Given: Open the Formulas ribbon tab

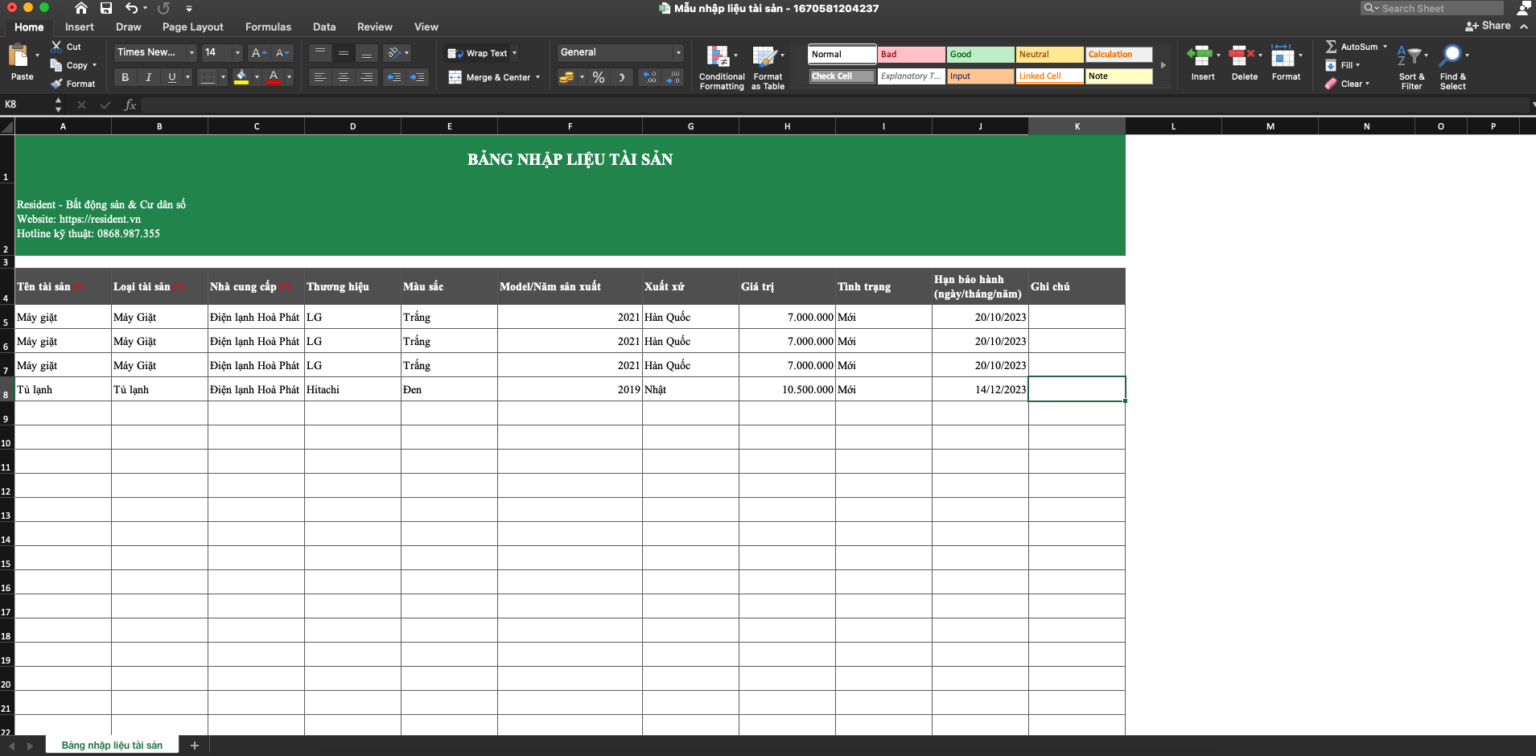Looking at the screenshot, I should pos(268,27).
